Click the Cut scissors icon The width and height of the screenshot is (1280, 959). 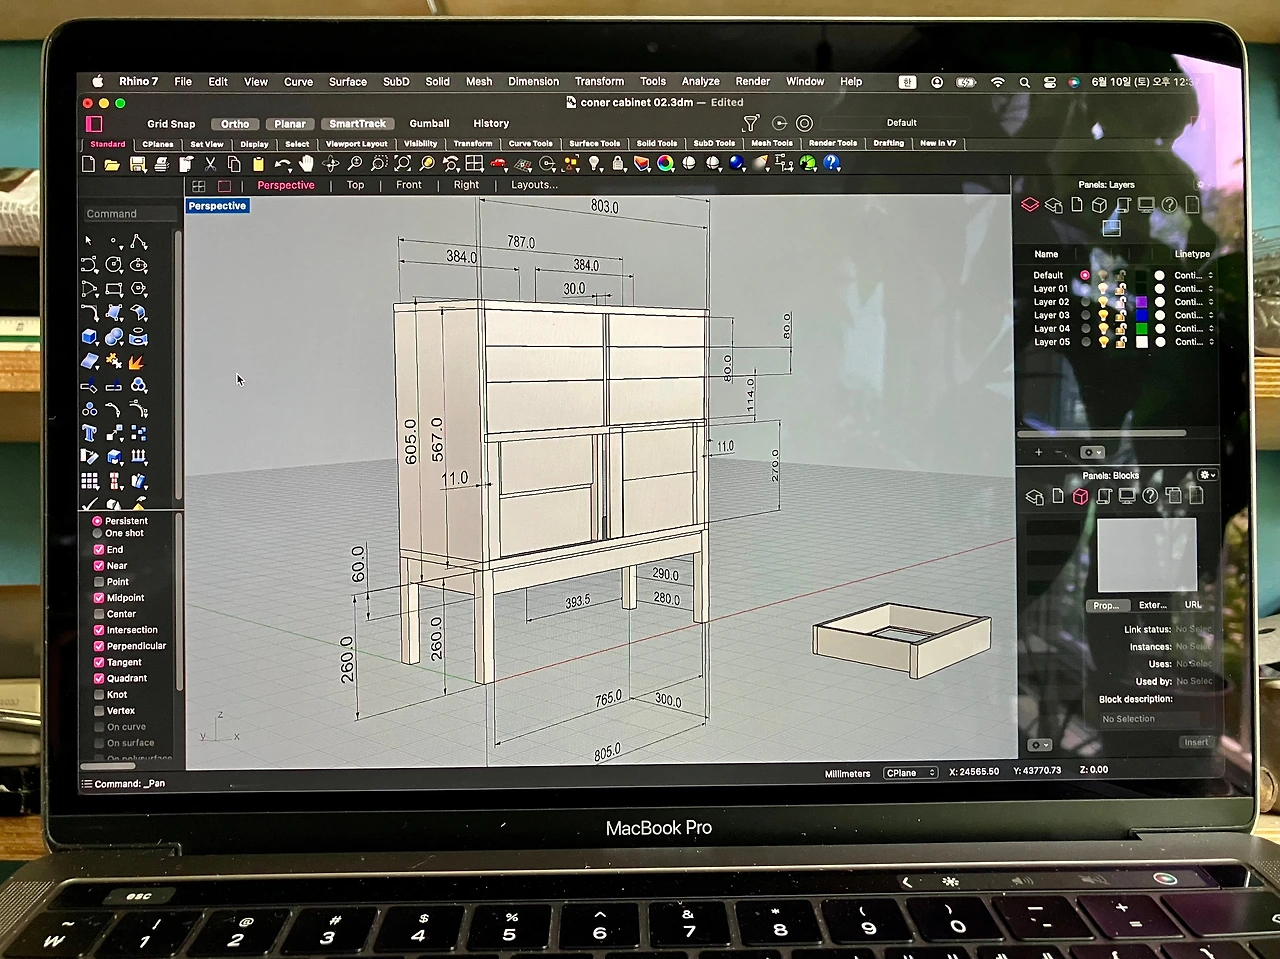[x=210, y=164]
